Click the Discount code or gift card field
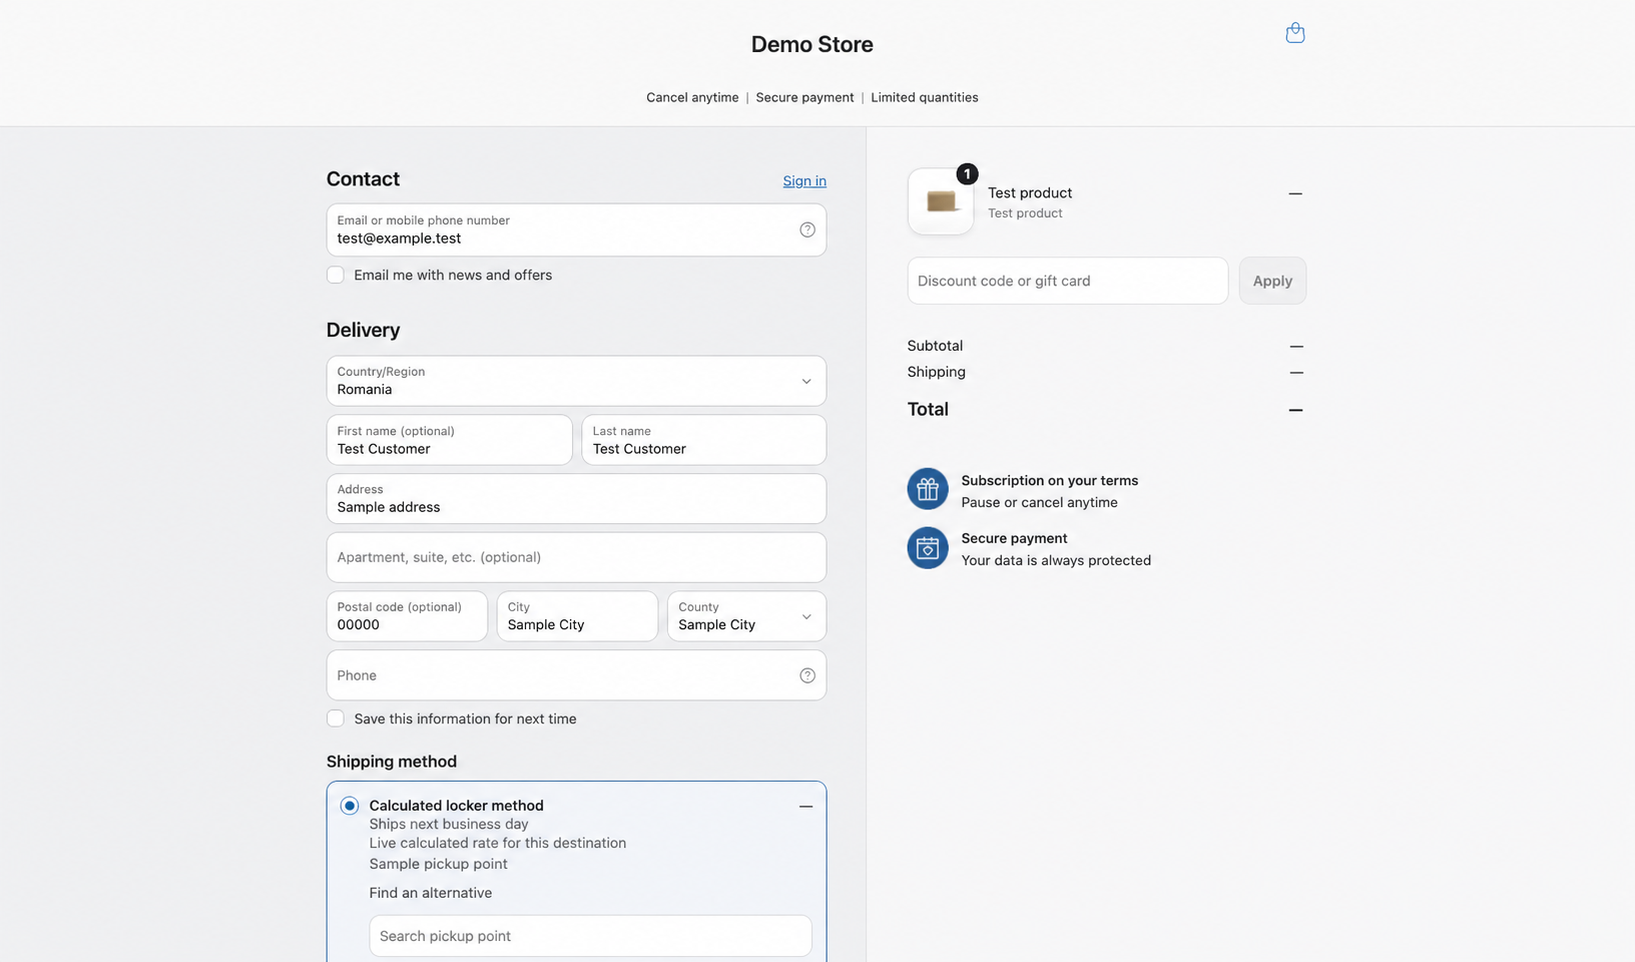 tap(1067, 281)
